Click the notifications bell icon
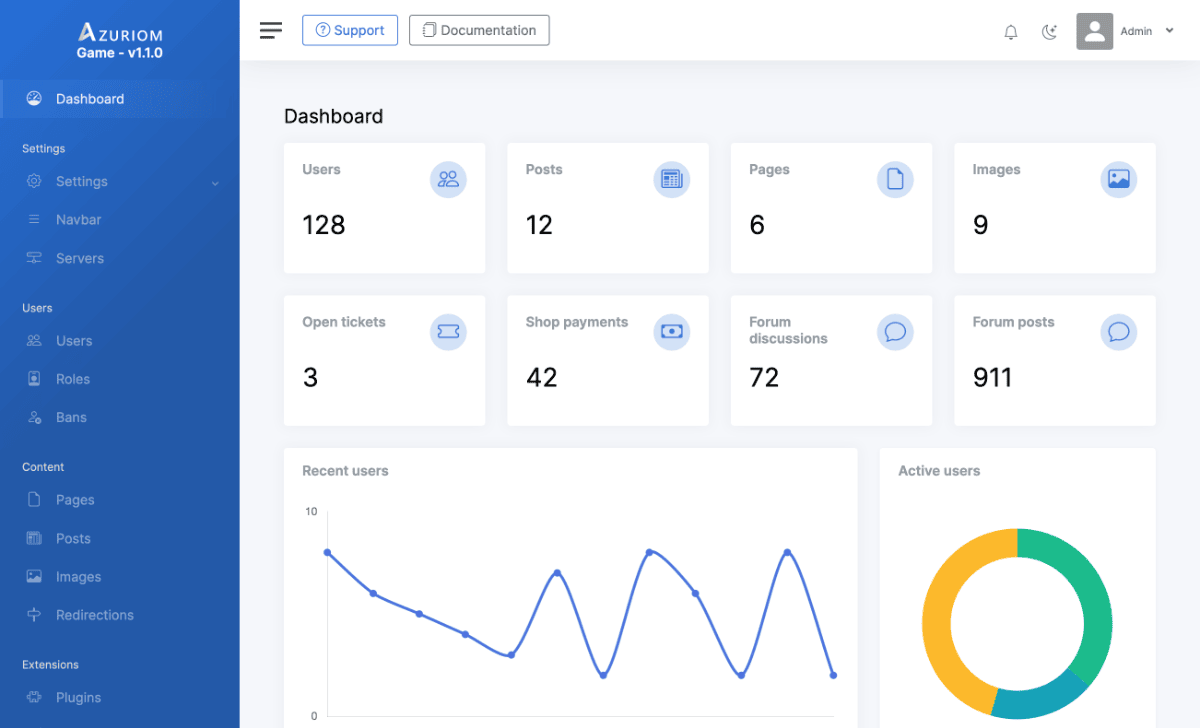 (x=1011, y=32)
